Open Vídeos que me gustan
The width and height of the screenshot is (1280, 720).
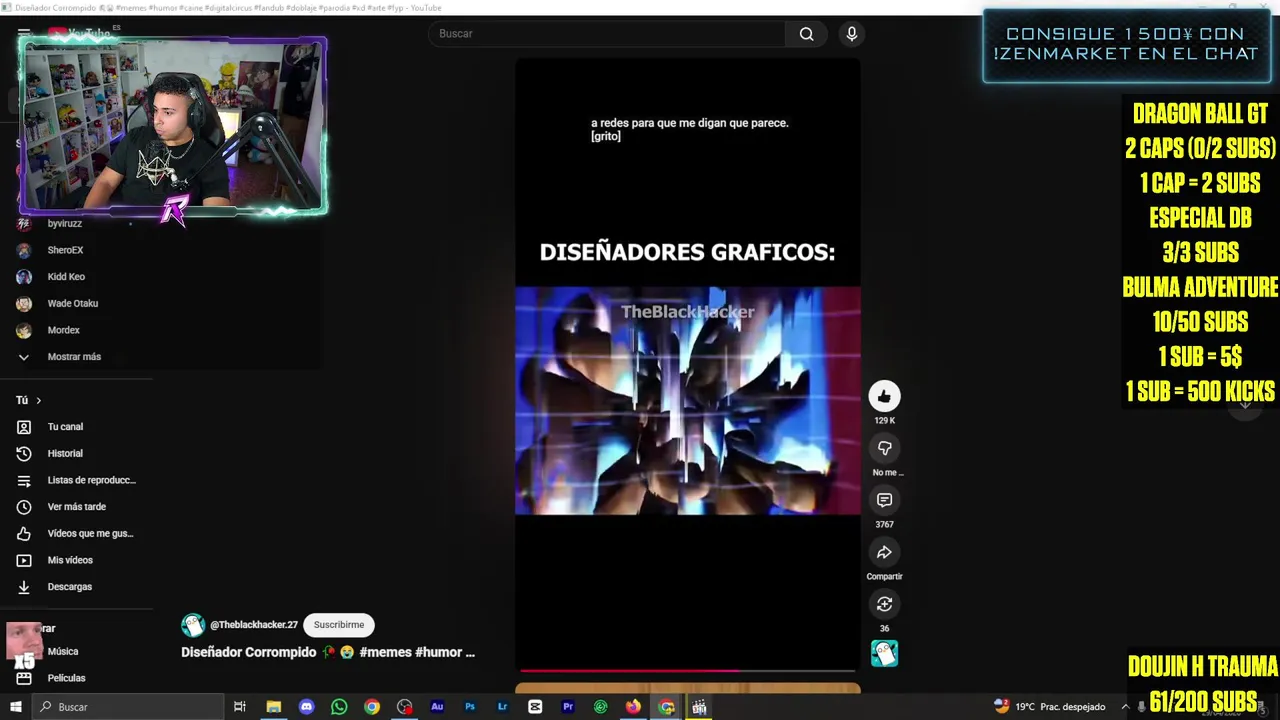(76, 533)
